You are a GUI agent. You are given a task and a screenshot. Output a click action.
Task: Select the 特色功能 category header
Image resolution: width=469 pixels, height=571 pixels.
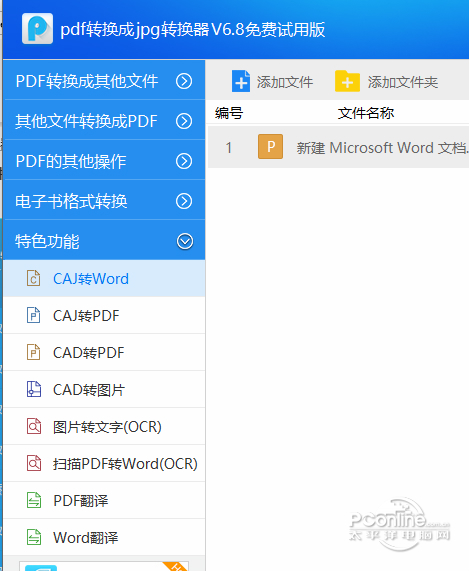pyautogui.click(x=104, y=240)
